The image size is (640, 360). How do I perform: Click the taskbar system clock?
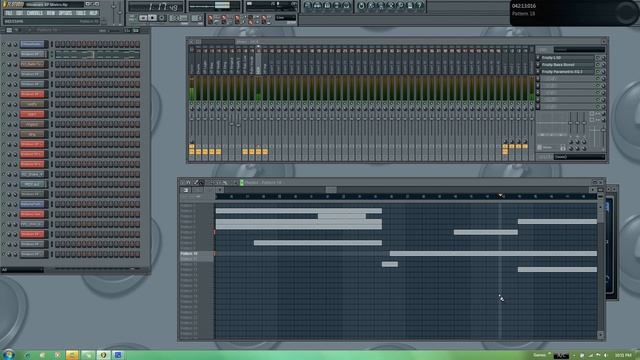coord(623,356)
